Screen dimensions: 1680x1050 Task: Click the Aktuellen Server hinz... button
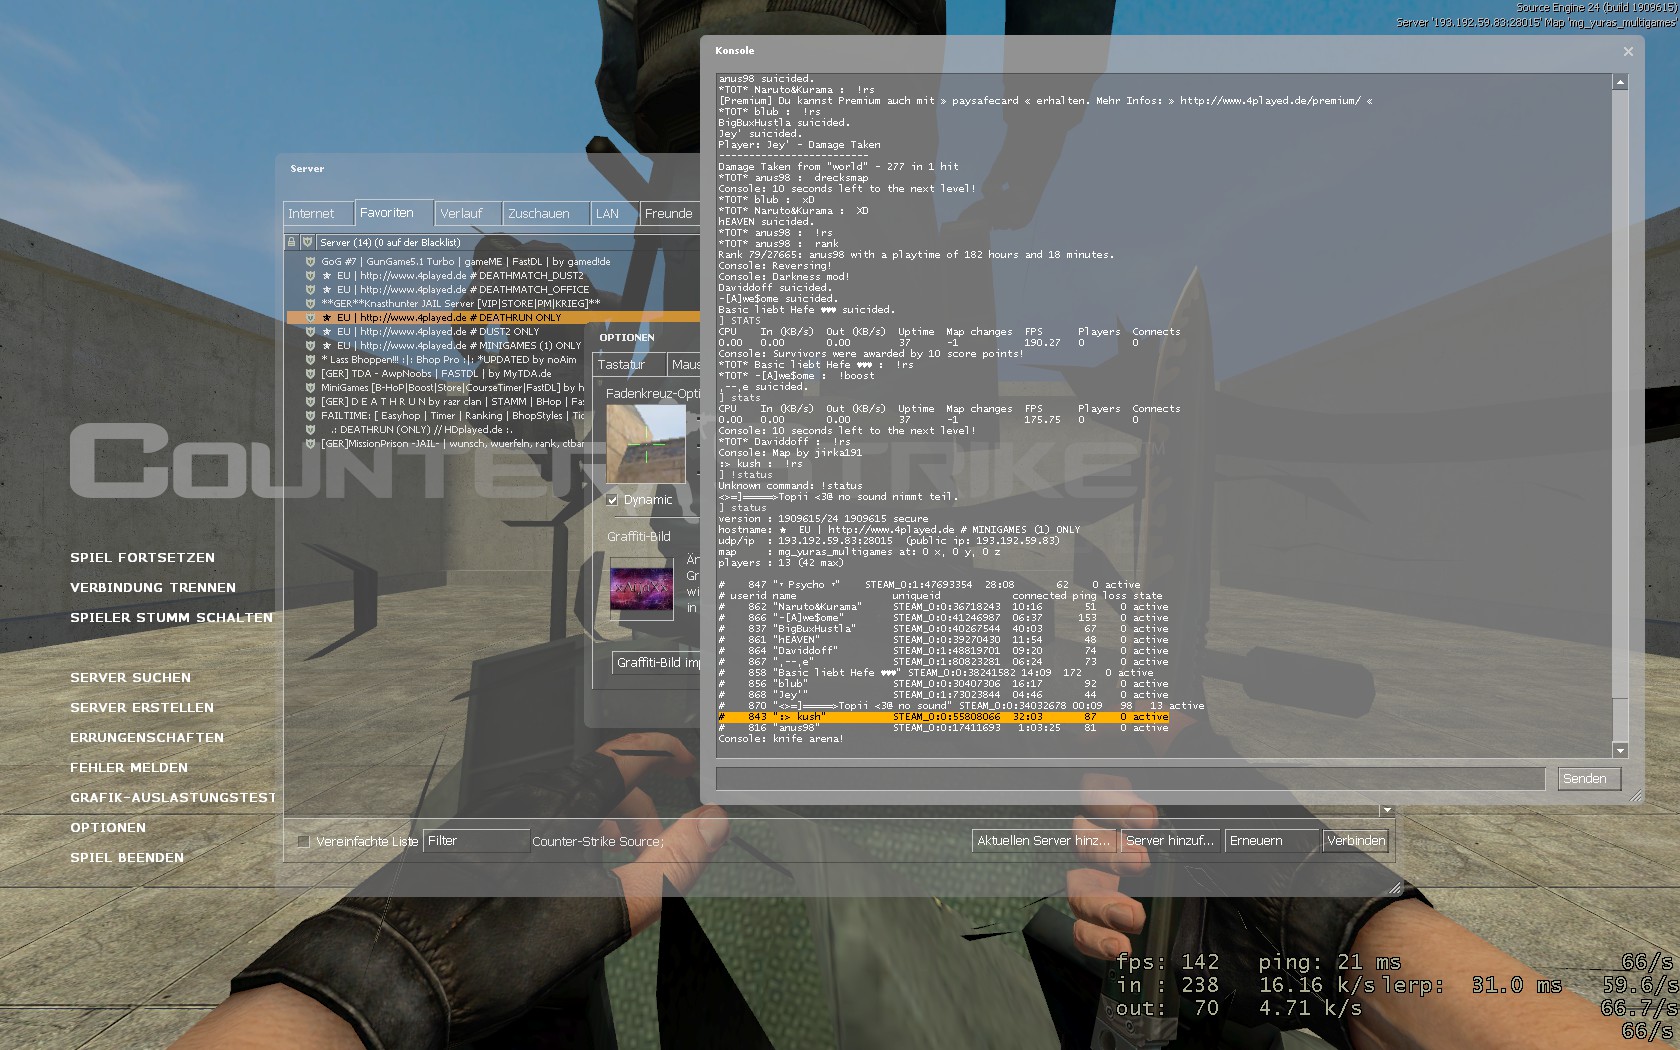[x=1045, y=841]
